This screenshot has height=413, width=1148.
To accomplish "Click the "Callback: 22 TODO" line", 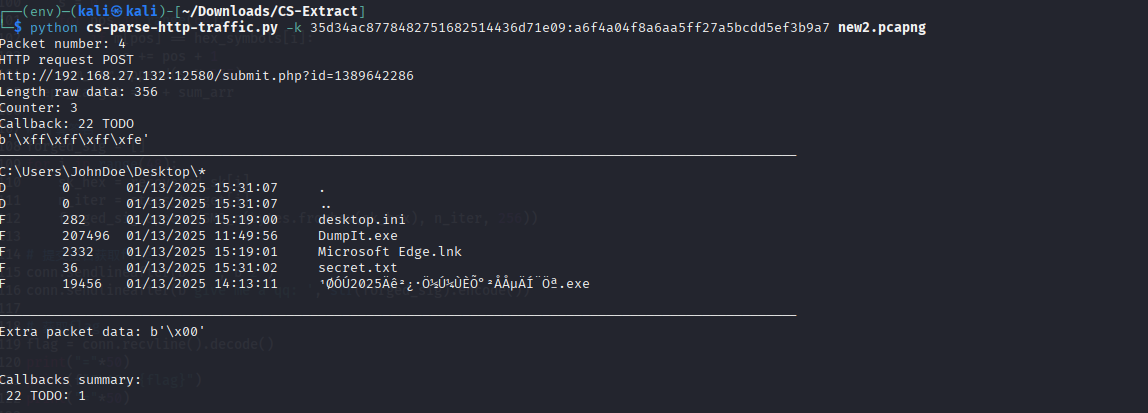I will tap(66, 123).
